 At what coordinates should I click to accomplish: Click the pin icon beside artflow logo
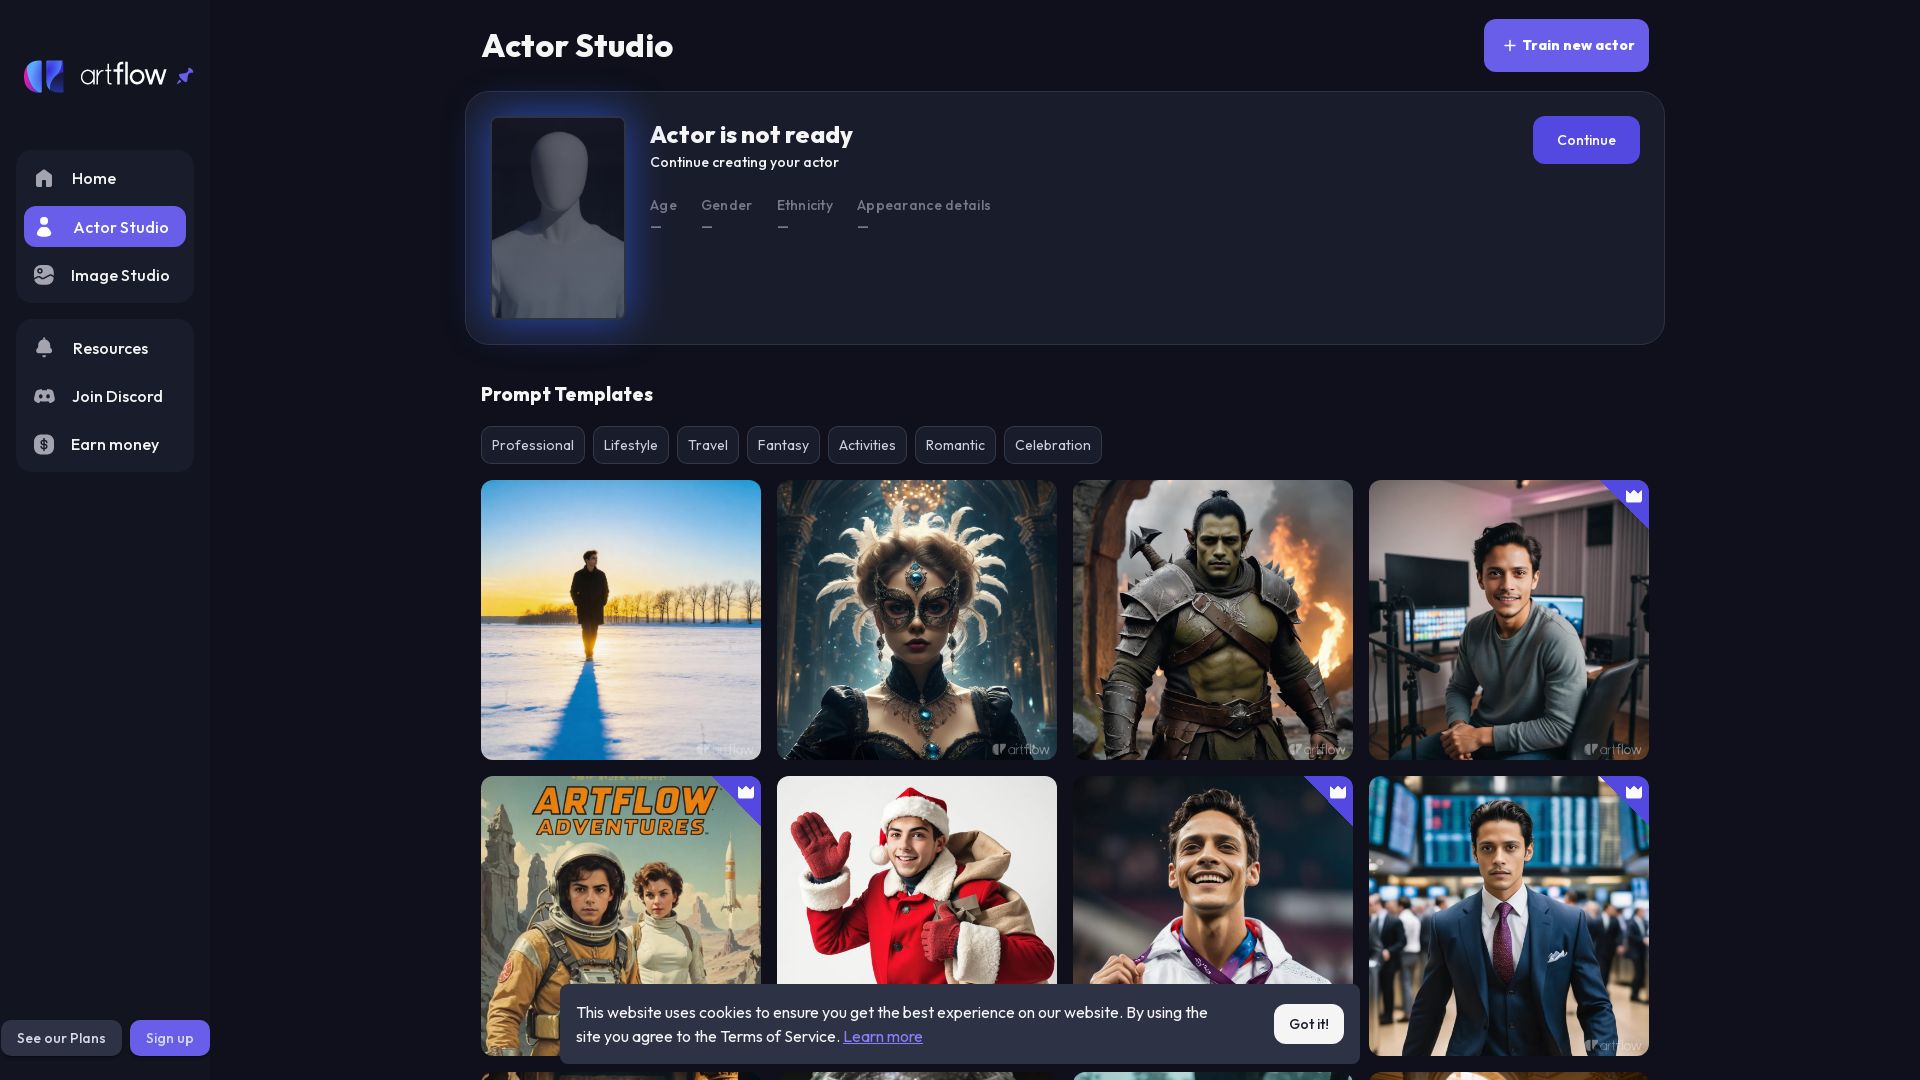(x=185, y=76)
